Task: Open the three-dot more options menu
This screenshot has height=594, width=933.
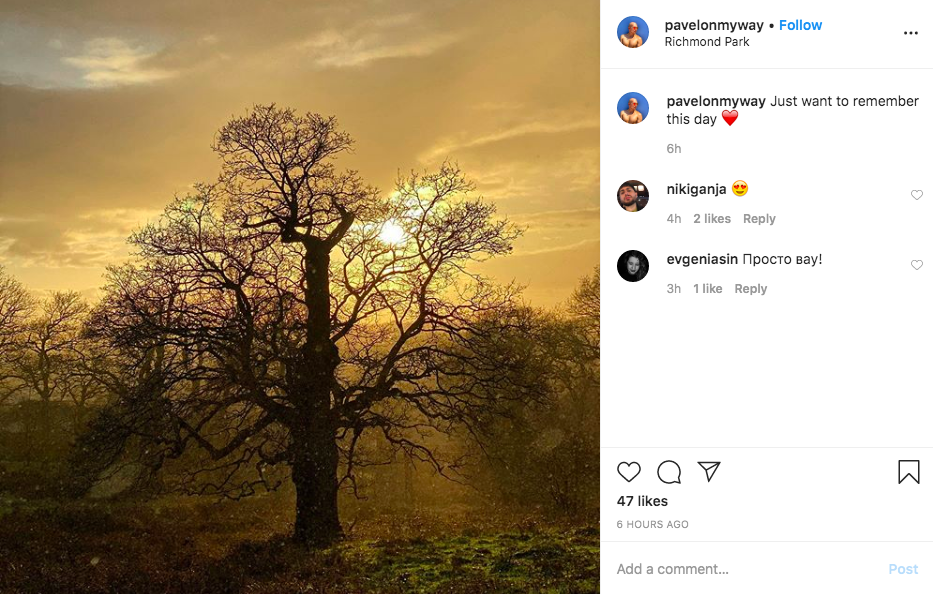Action: (x=910, y=33)
